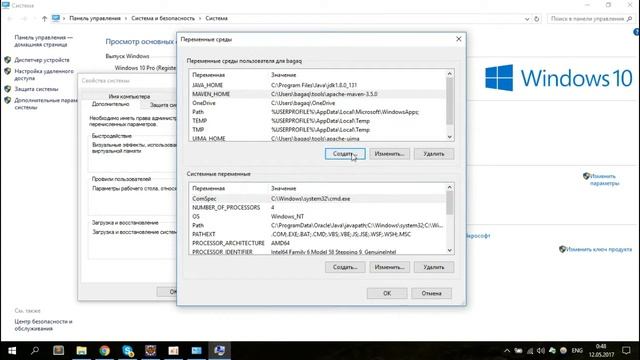Click Изменить ключ продукта link

click(x=599, y=249)
